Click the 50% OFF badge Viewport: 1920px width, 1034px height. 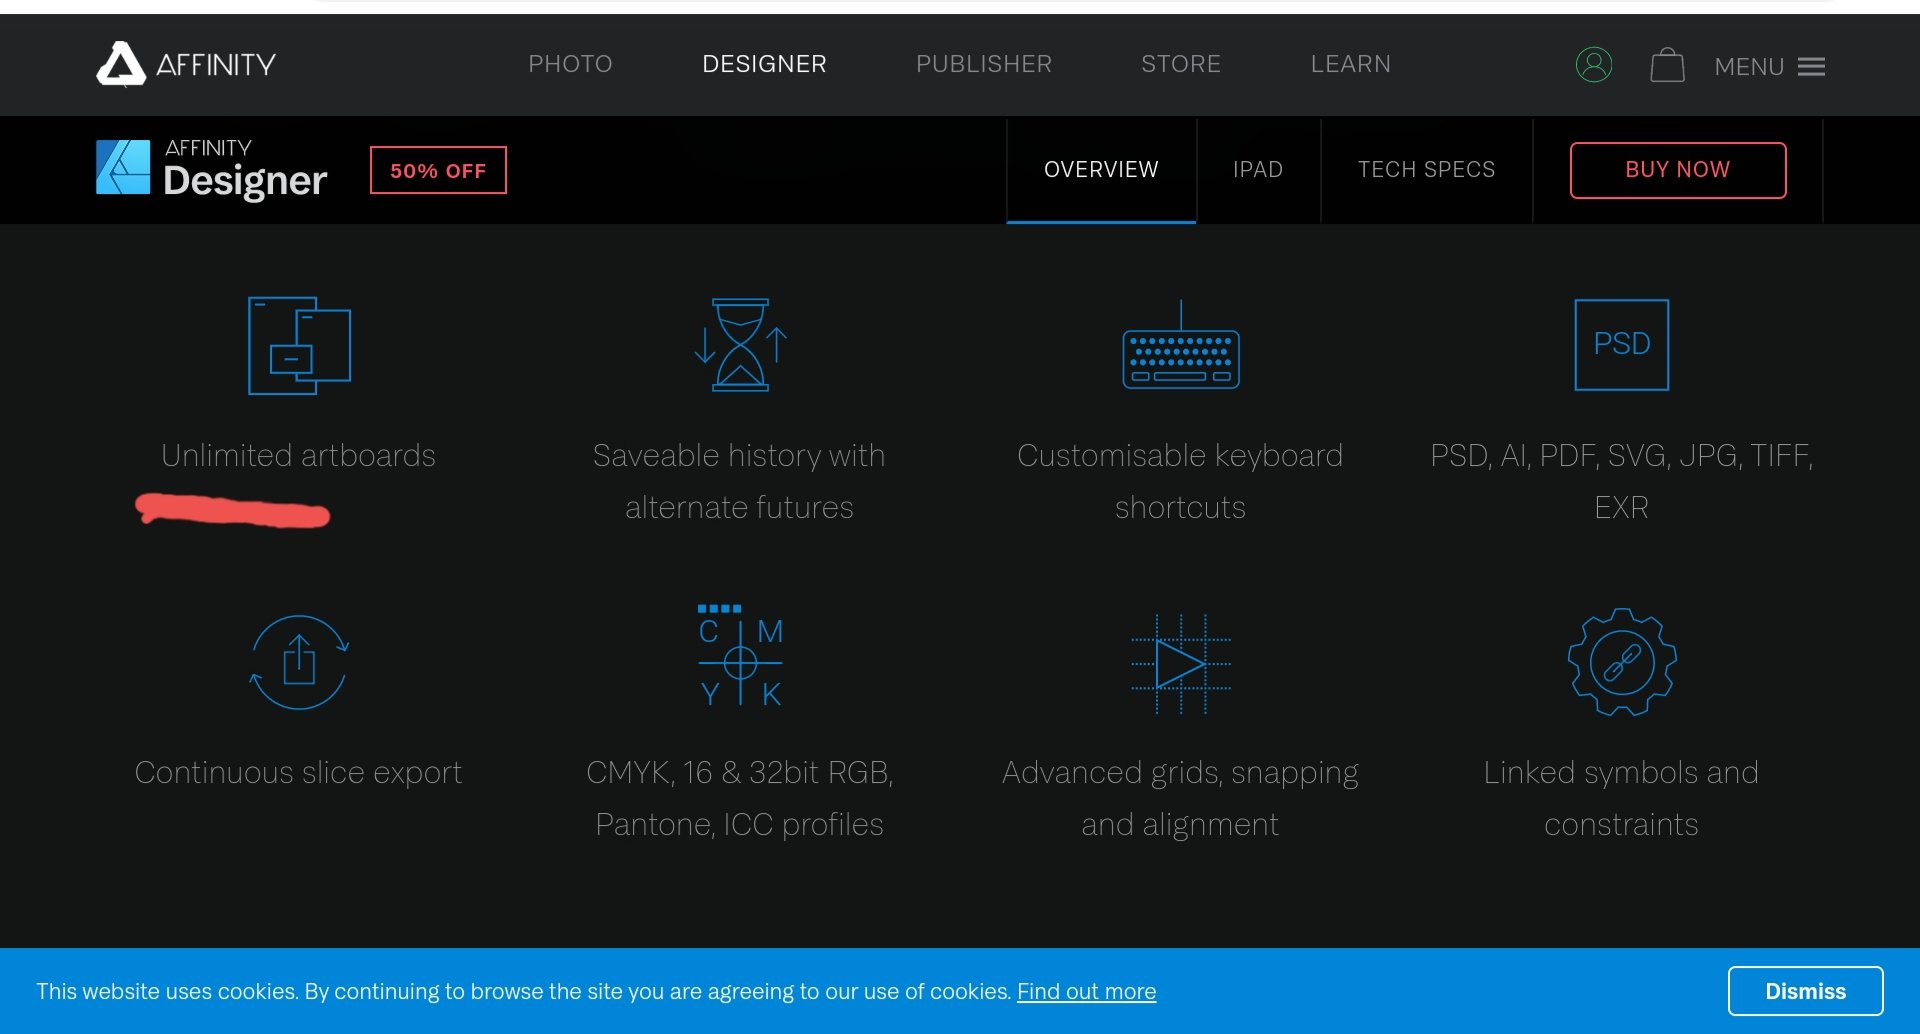tap(438, 170)
